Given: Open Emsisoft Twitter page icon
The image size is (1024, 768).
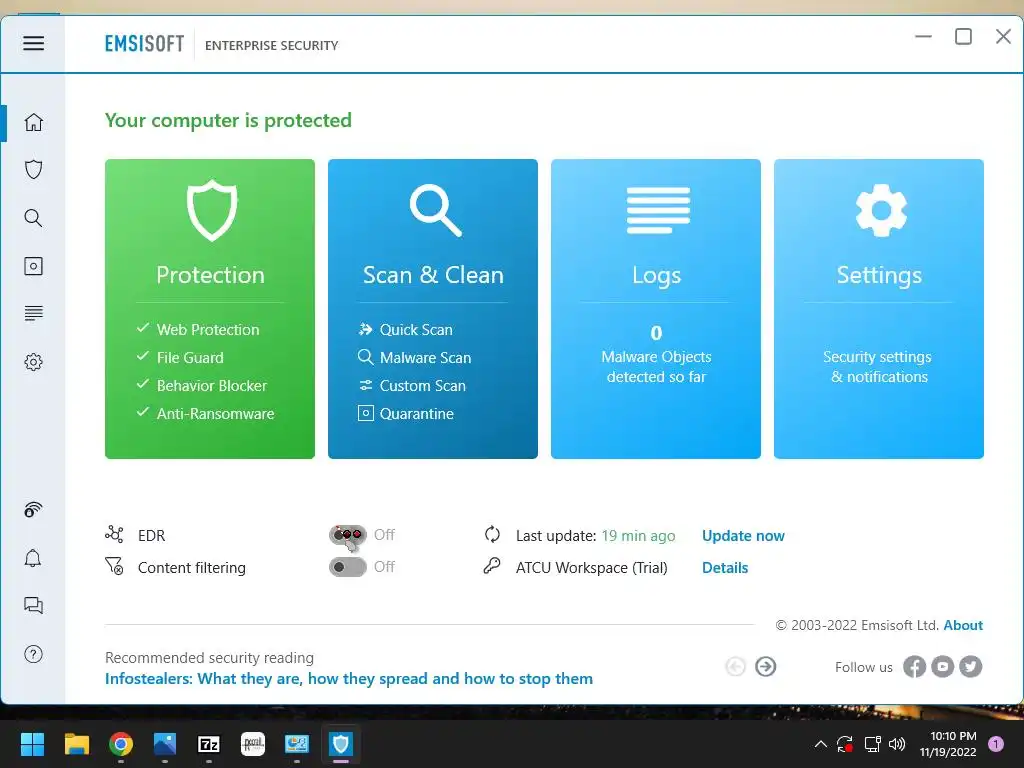Looking at the screenshot, I should point(971,667).
